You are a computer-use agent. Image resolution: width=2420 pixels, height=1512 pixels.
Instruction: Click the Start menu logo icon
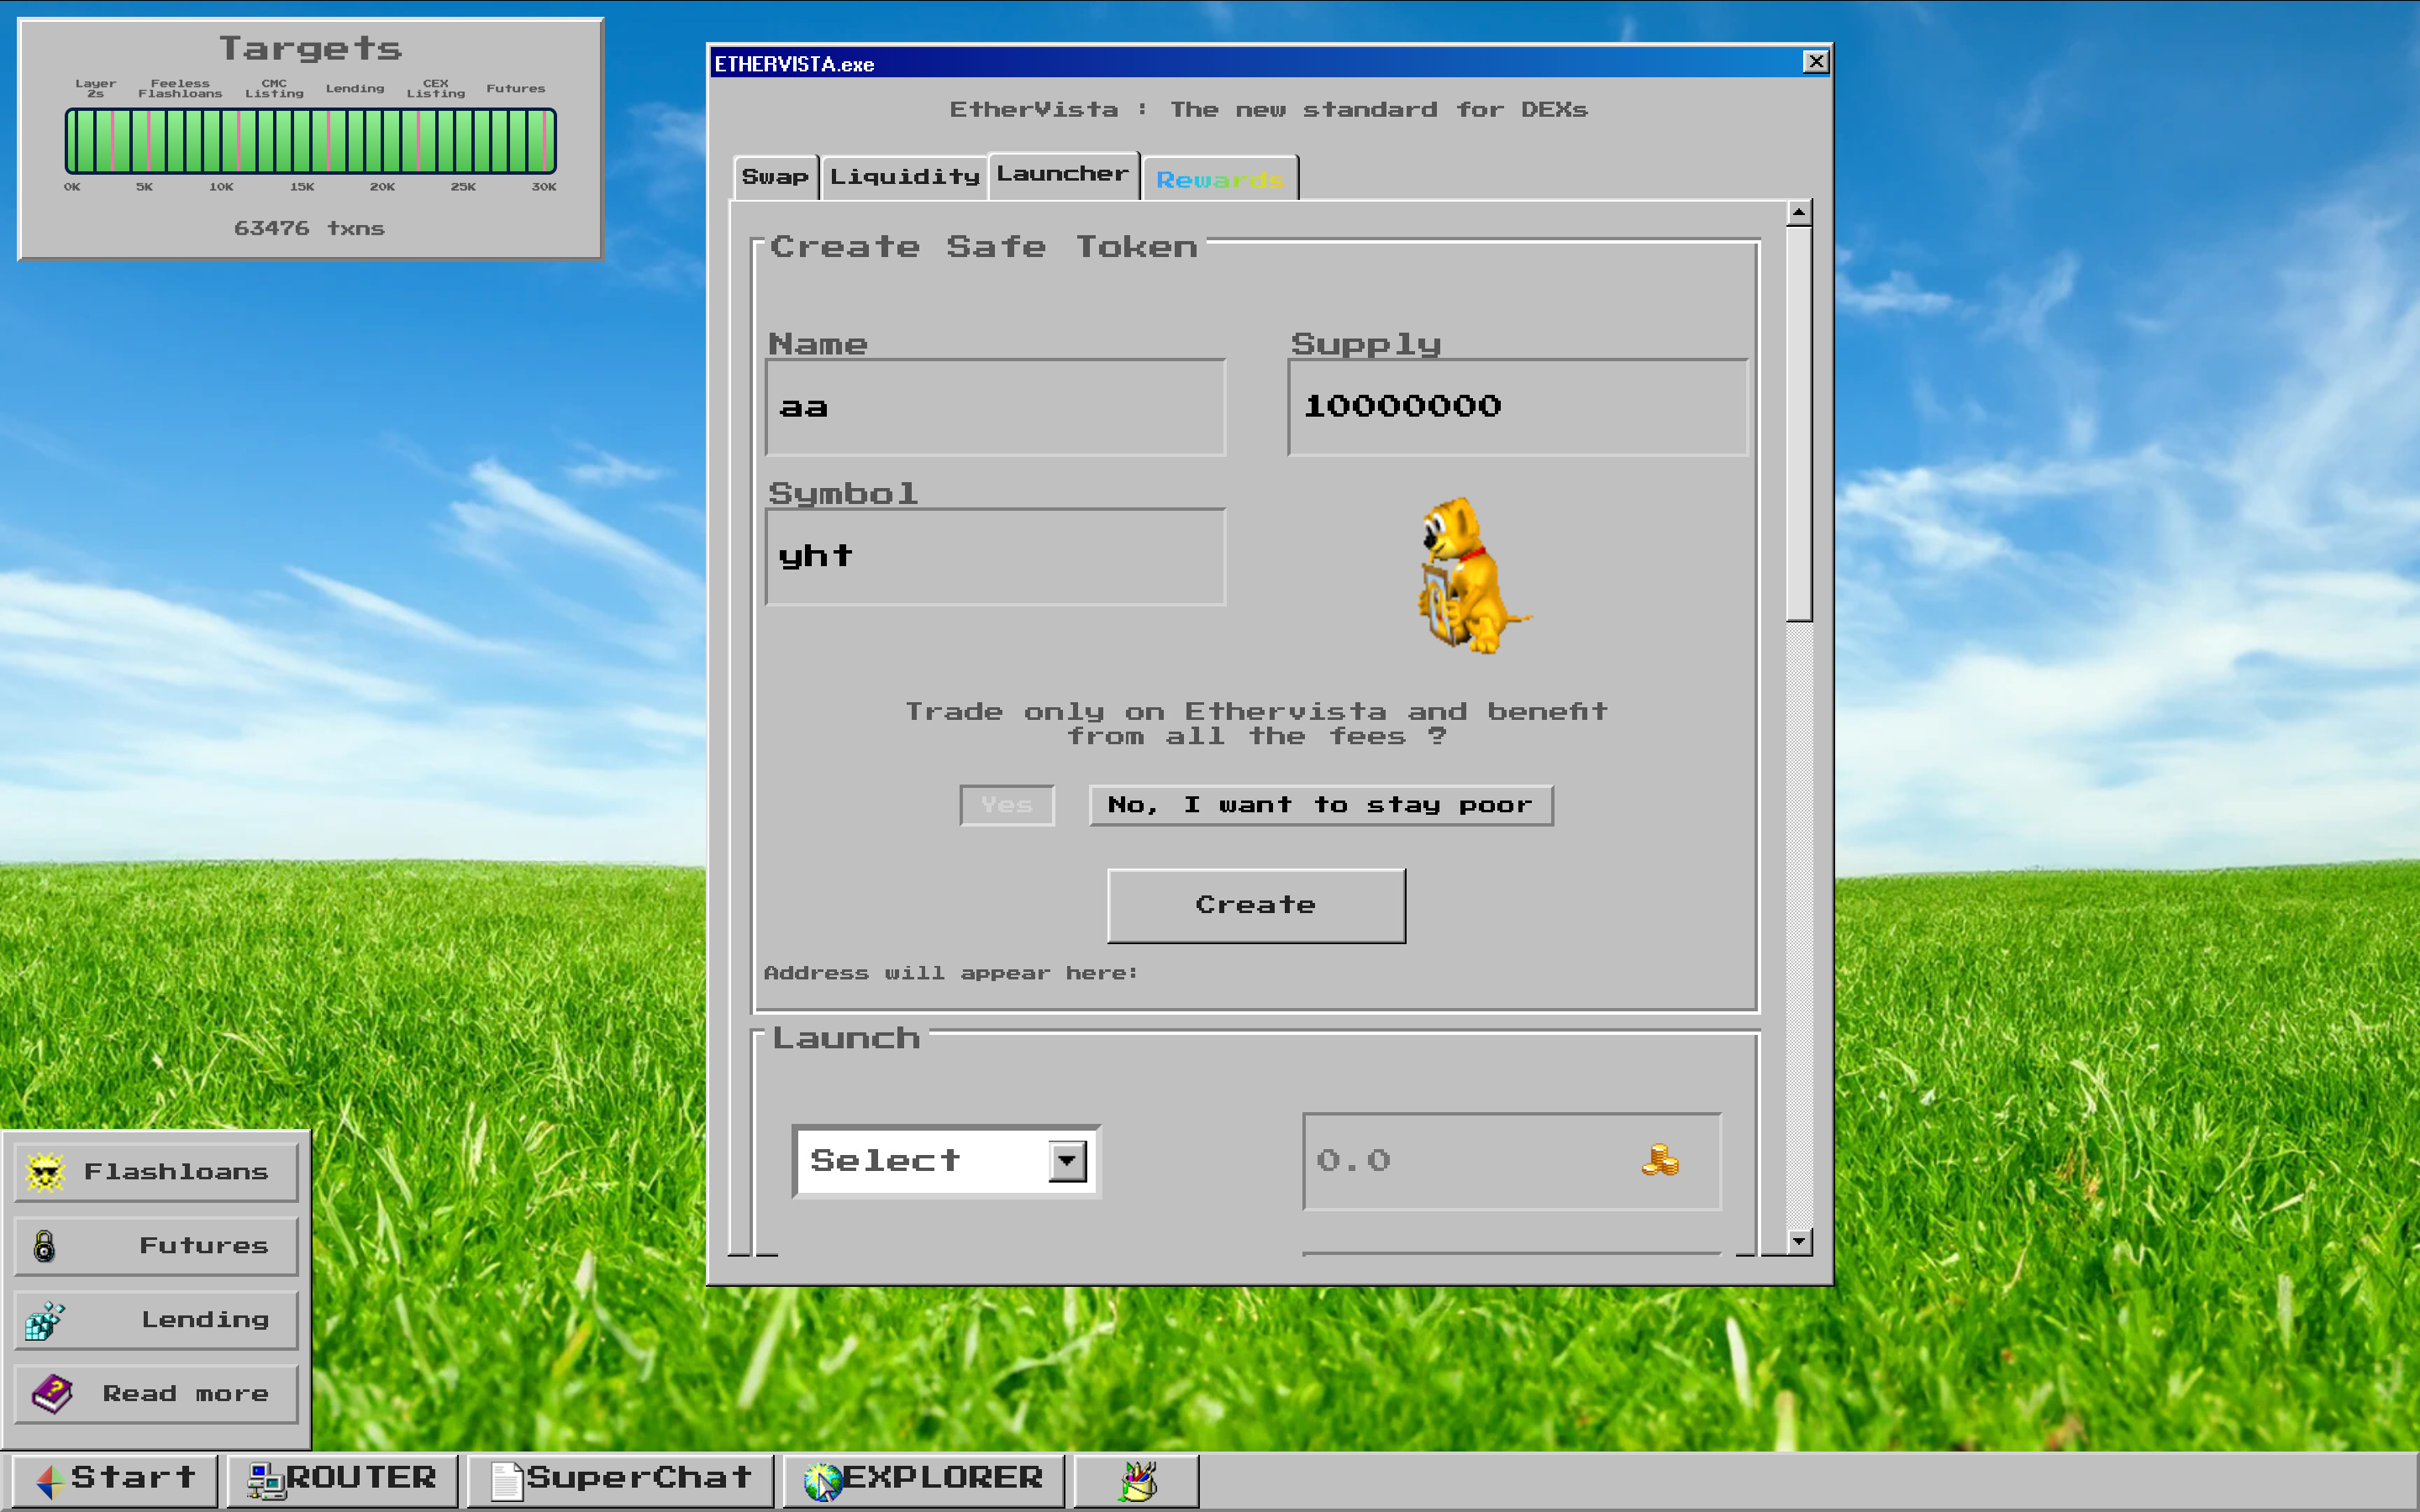(x=49, y=1479)
